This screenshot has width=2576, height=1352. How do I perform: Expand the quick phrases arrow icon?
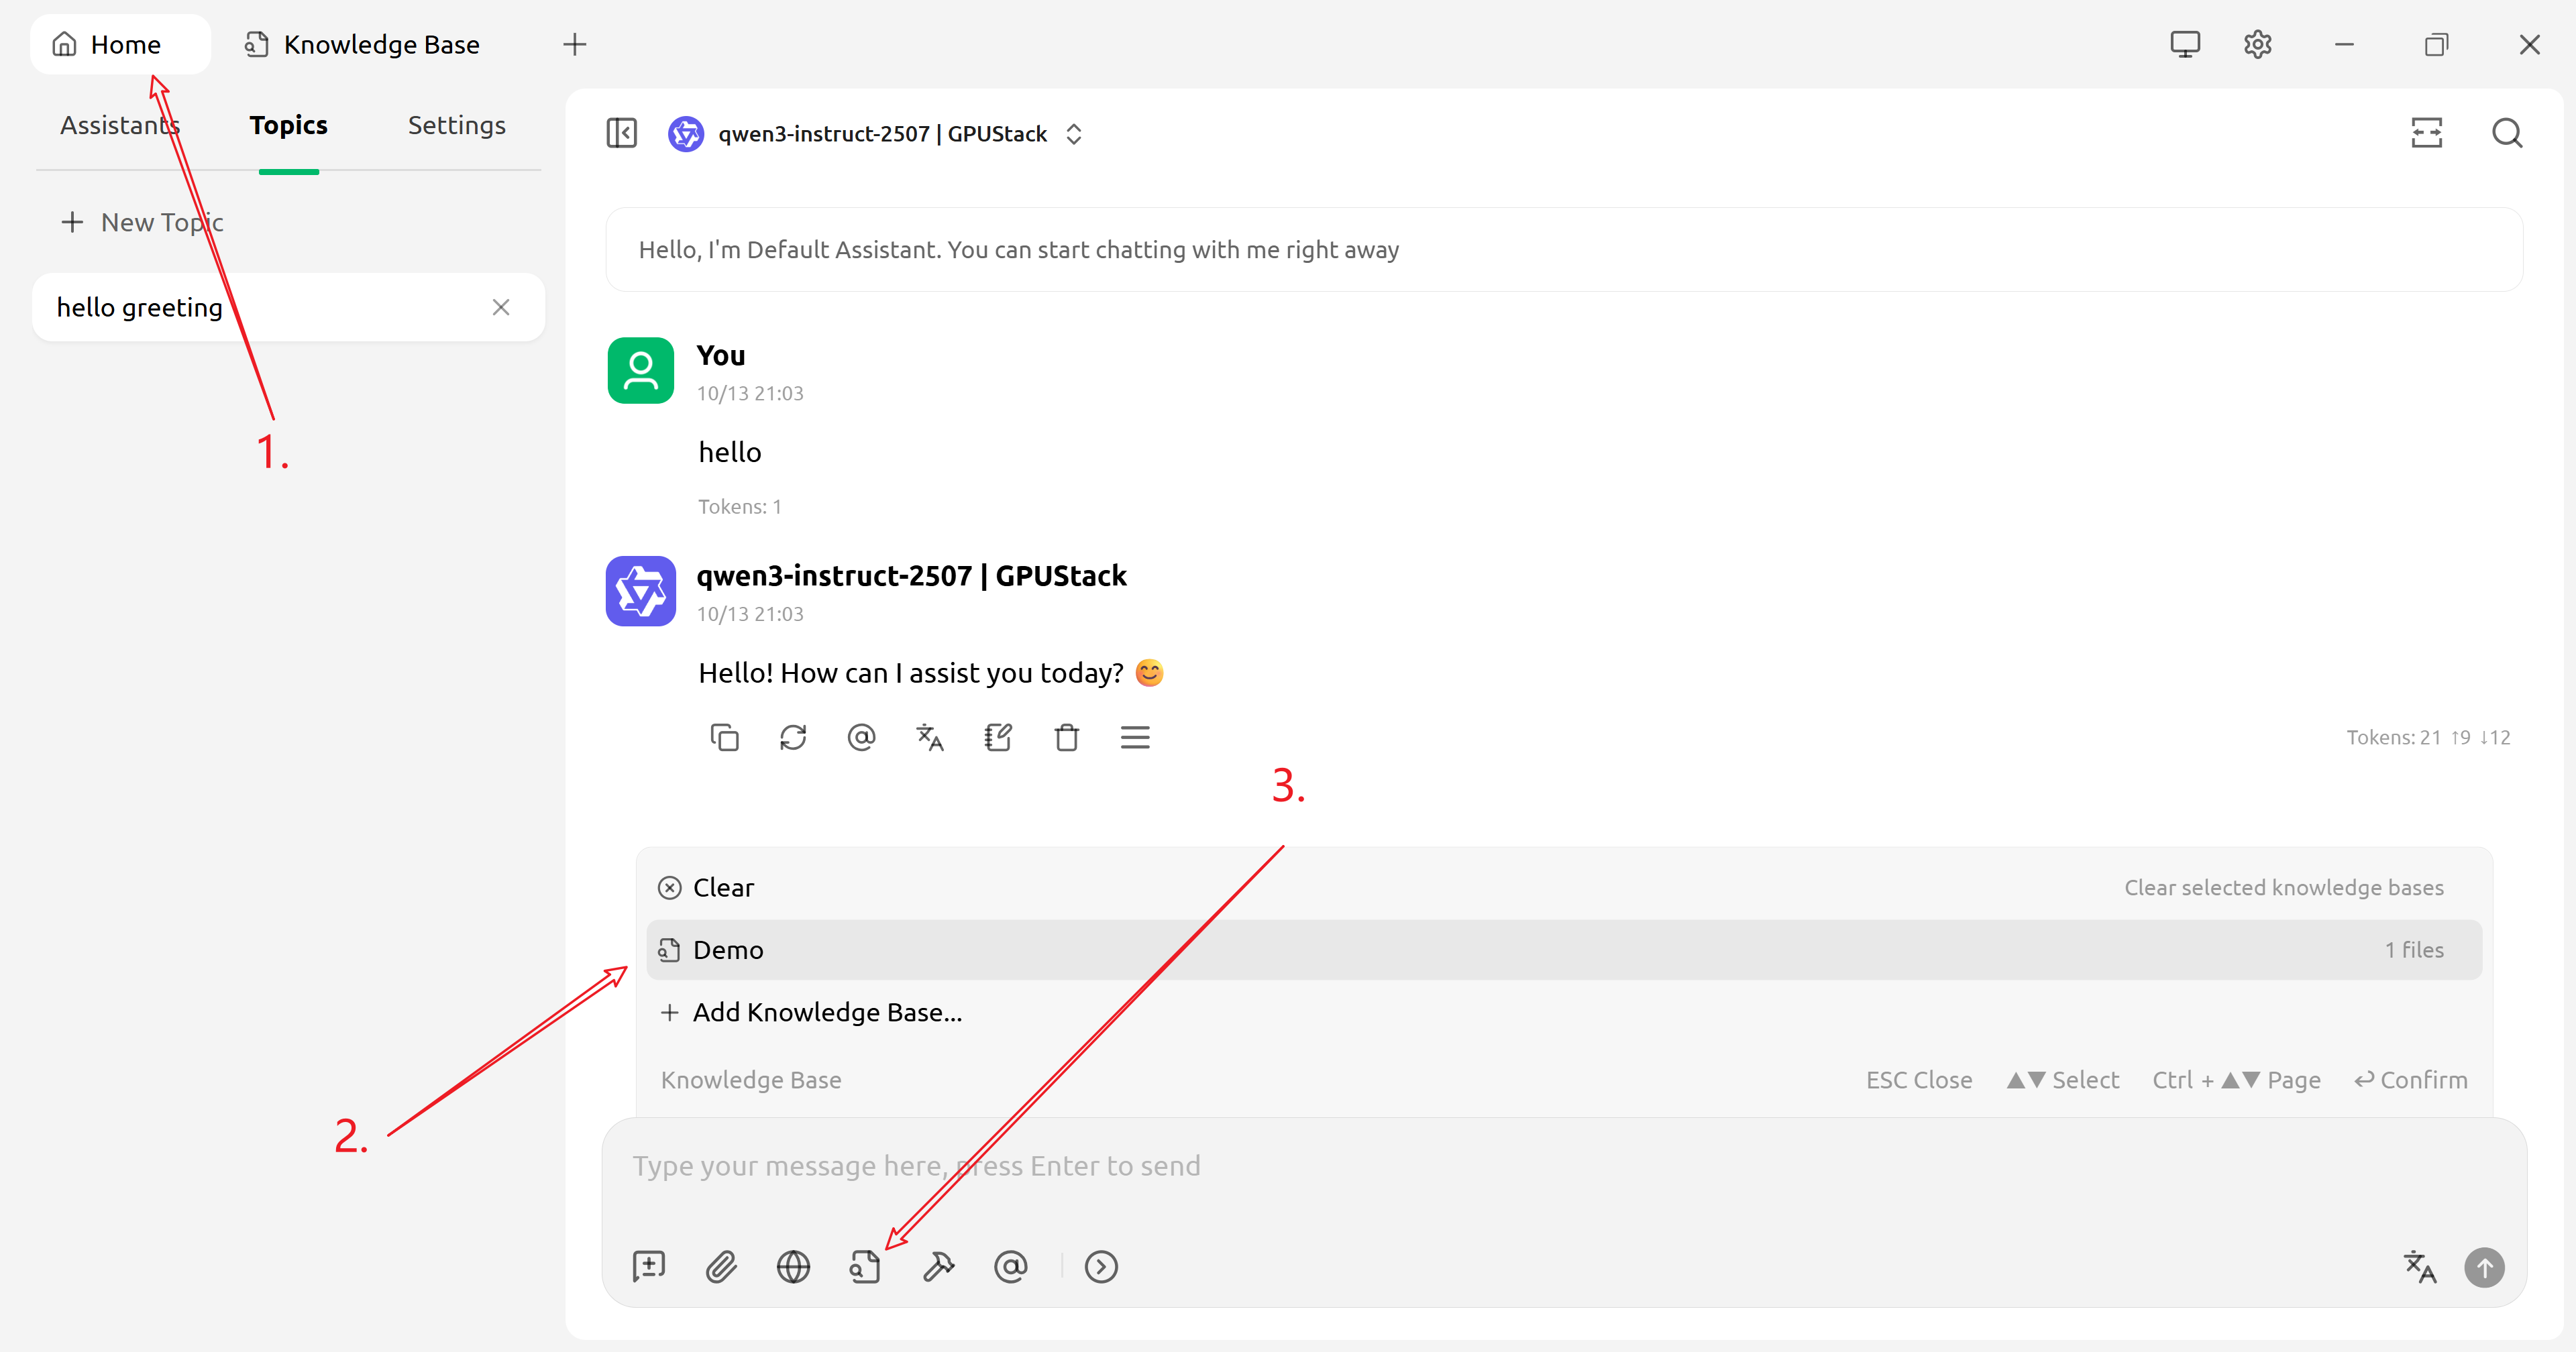click(1101, 1267)
